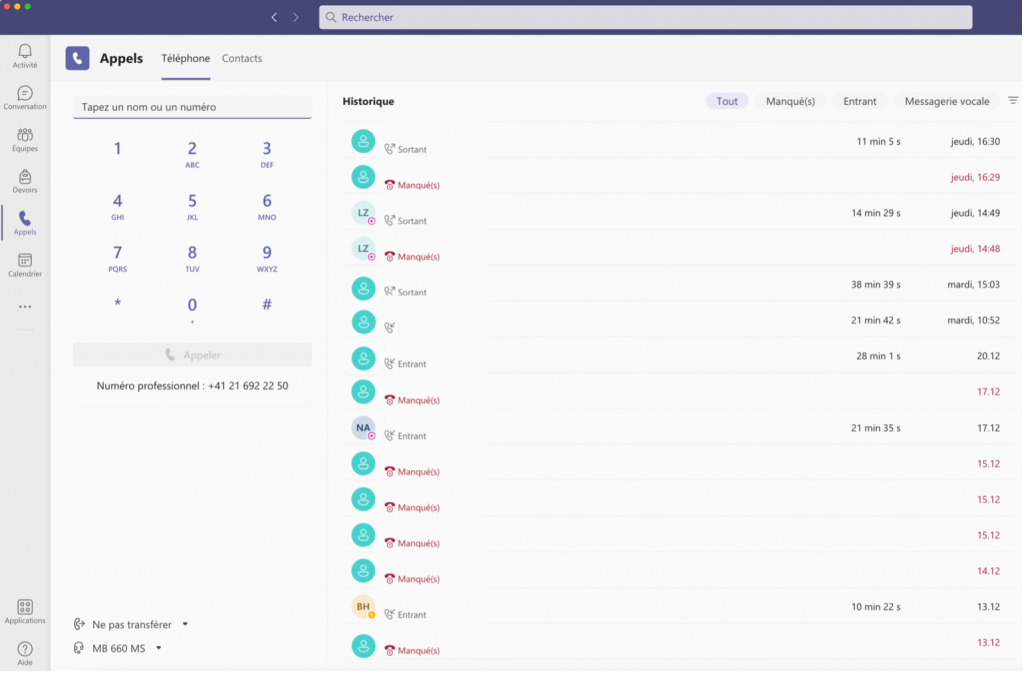
Task: Filter history by Entrant calls
Action: pos(860,101)
